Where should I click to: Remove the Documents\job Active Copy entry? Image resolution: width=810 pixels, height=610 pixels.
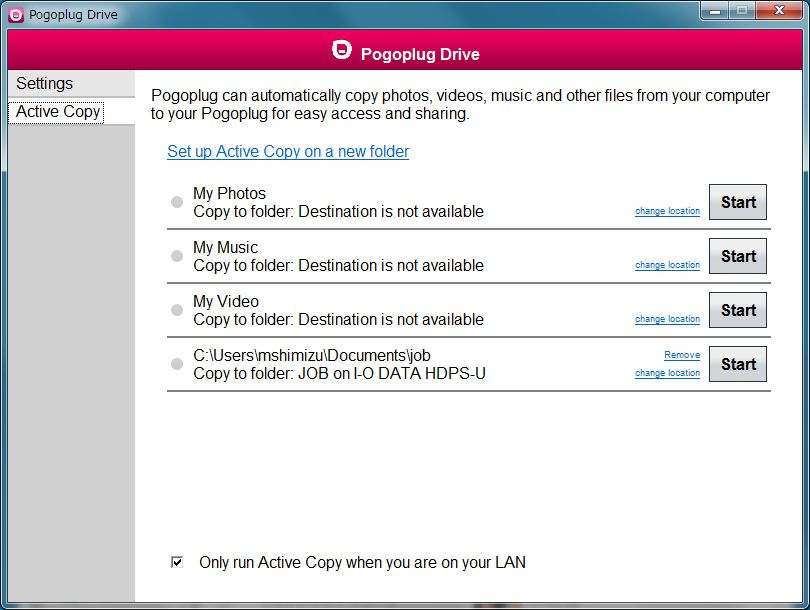point(682,355)
